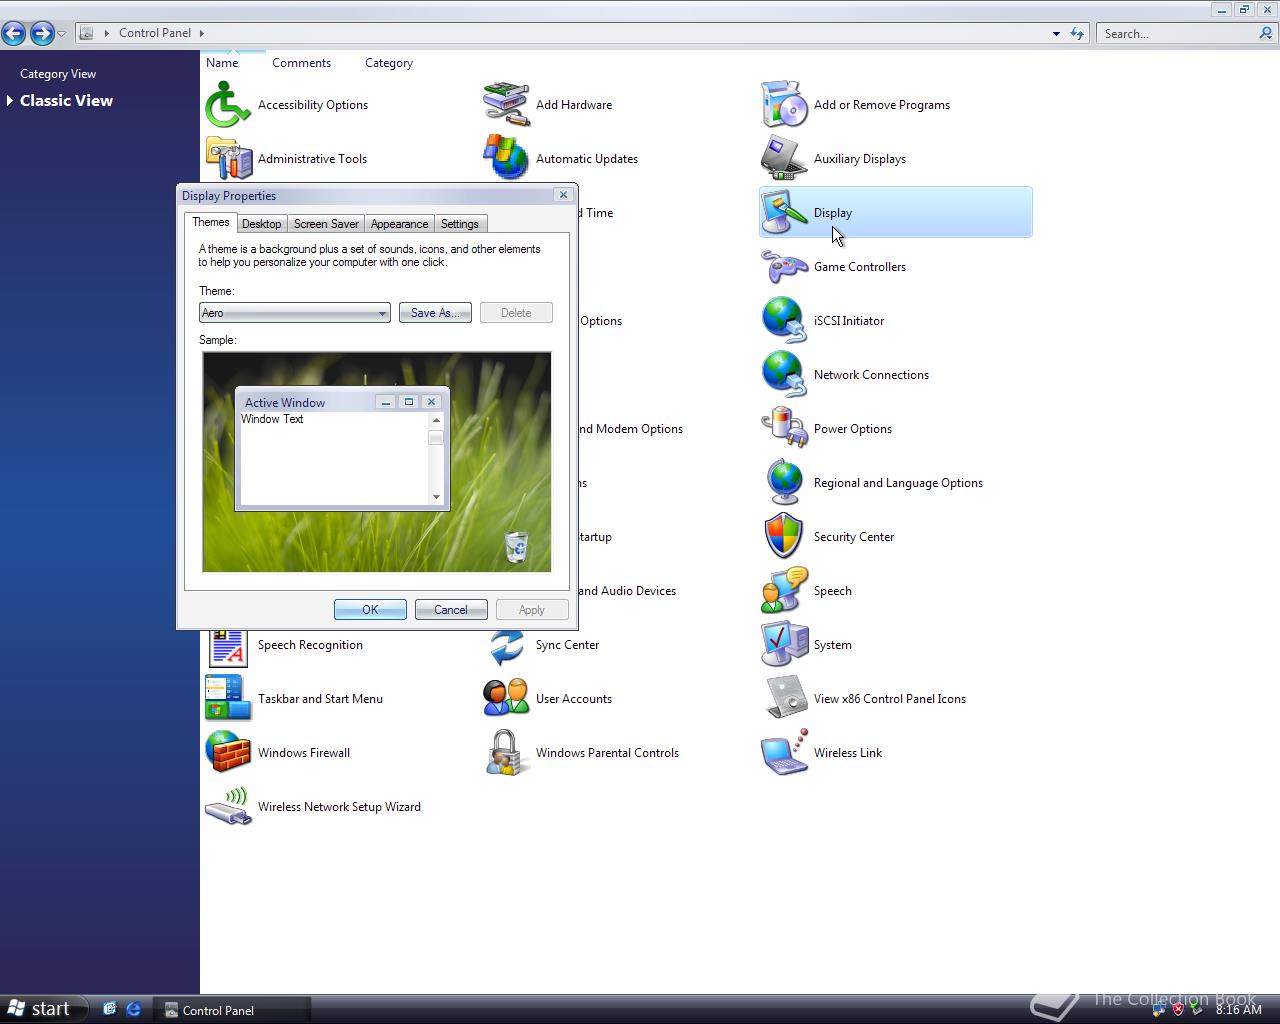Open the Add or Remove Programs icon
Screen dimensions: 1280x1024
pyautogui.click(x=784, y=105)
